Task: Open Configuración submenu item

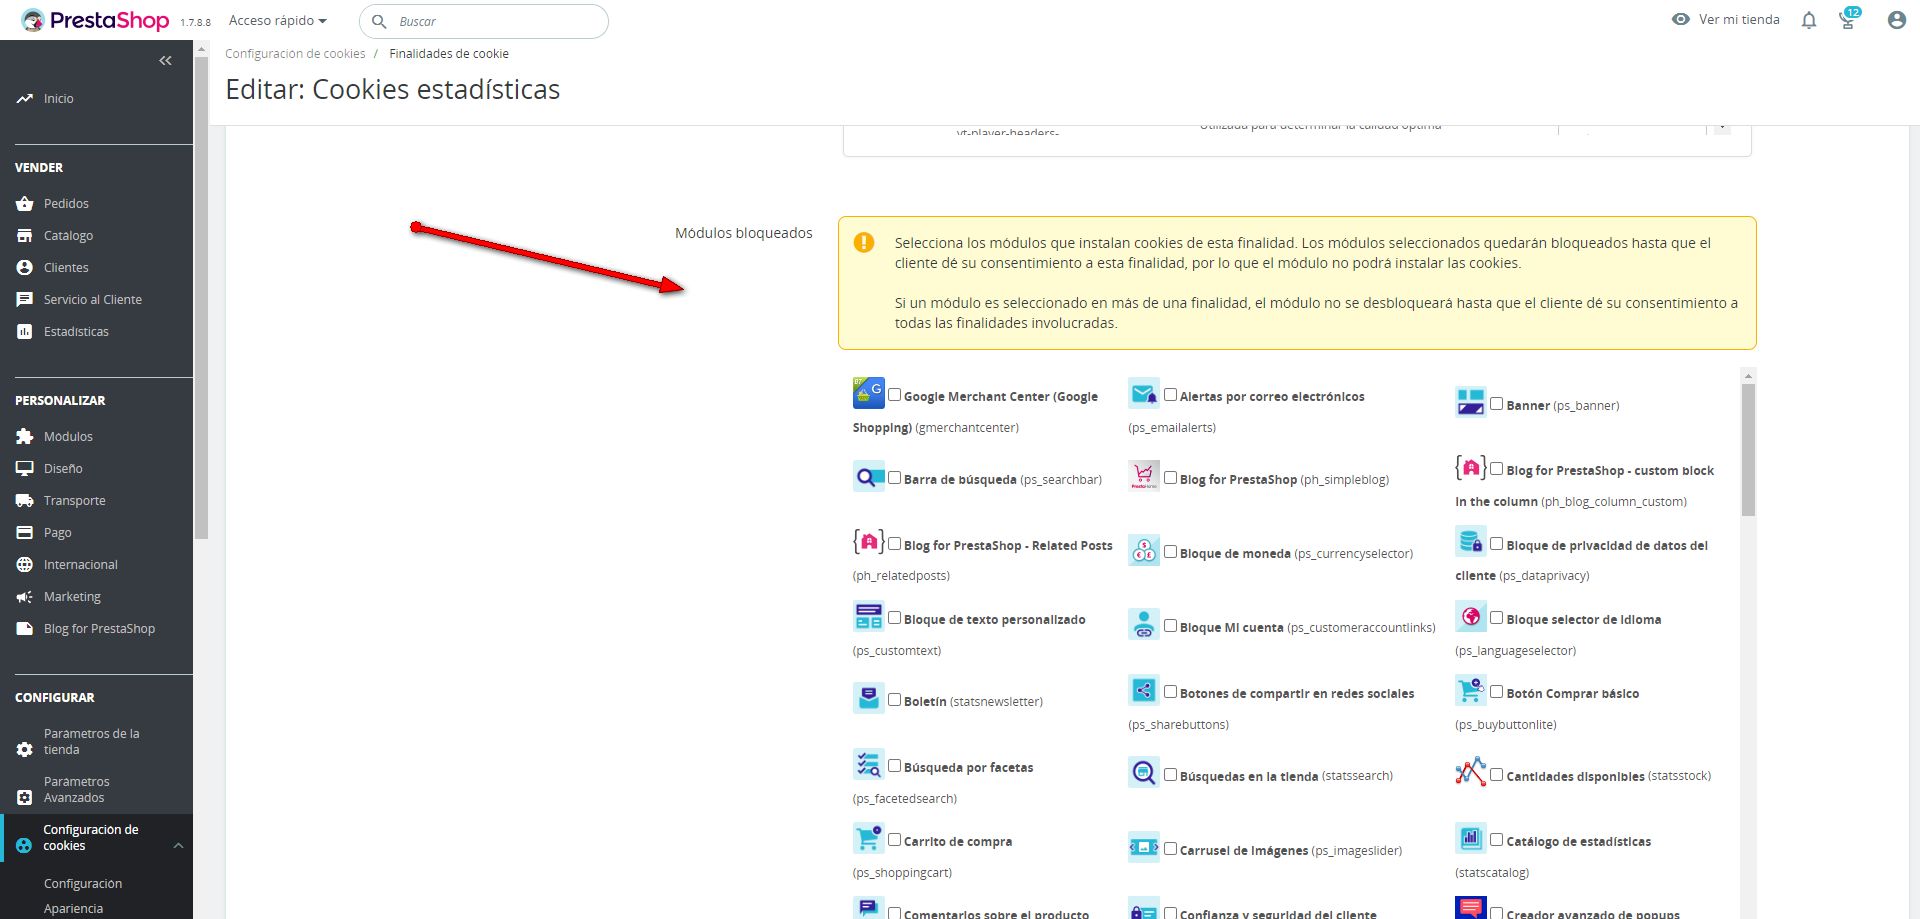Action: coord(83,883)
